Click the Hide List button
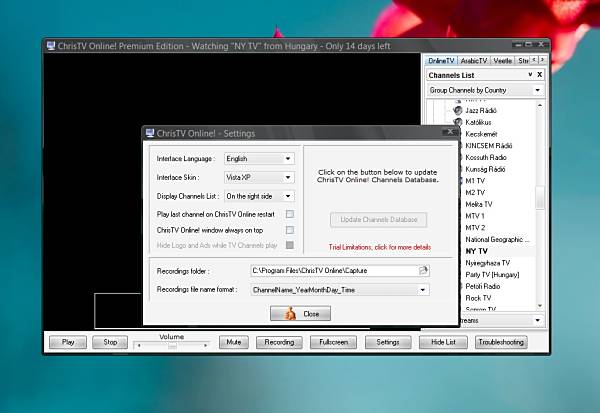 [x=443, y=342]
